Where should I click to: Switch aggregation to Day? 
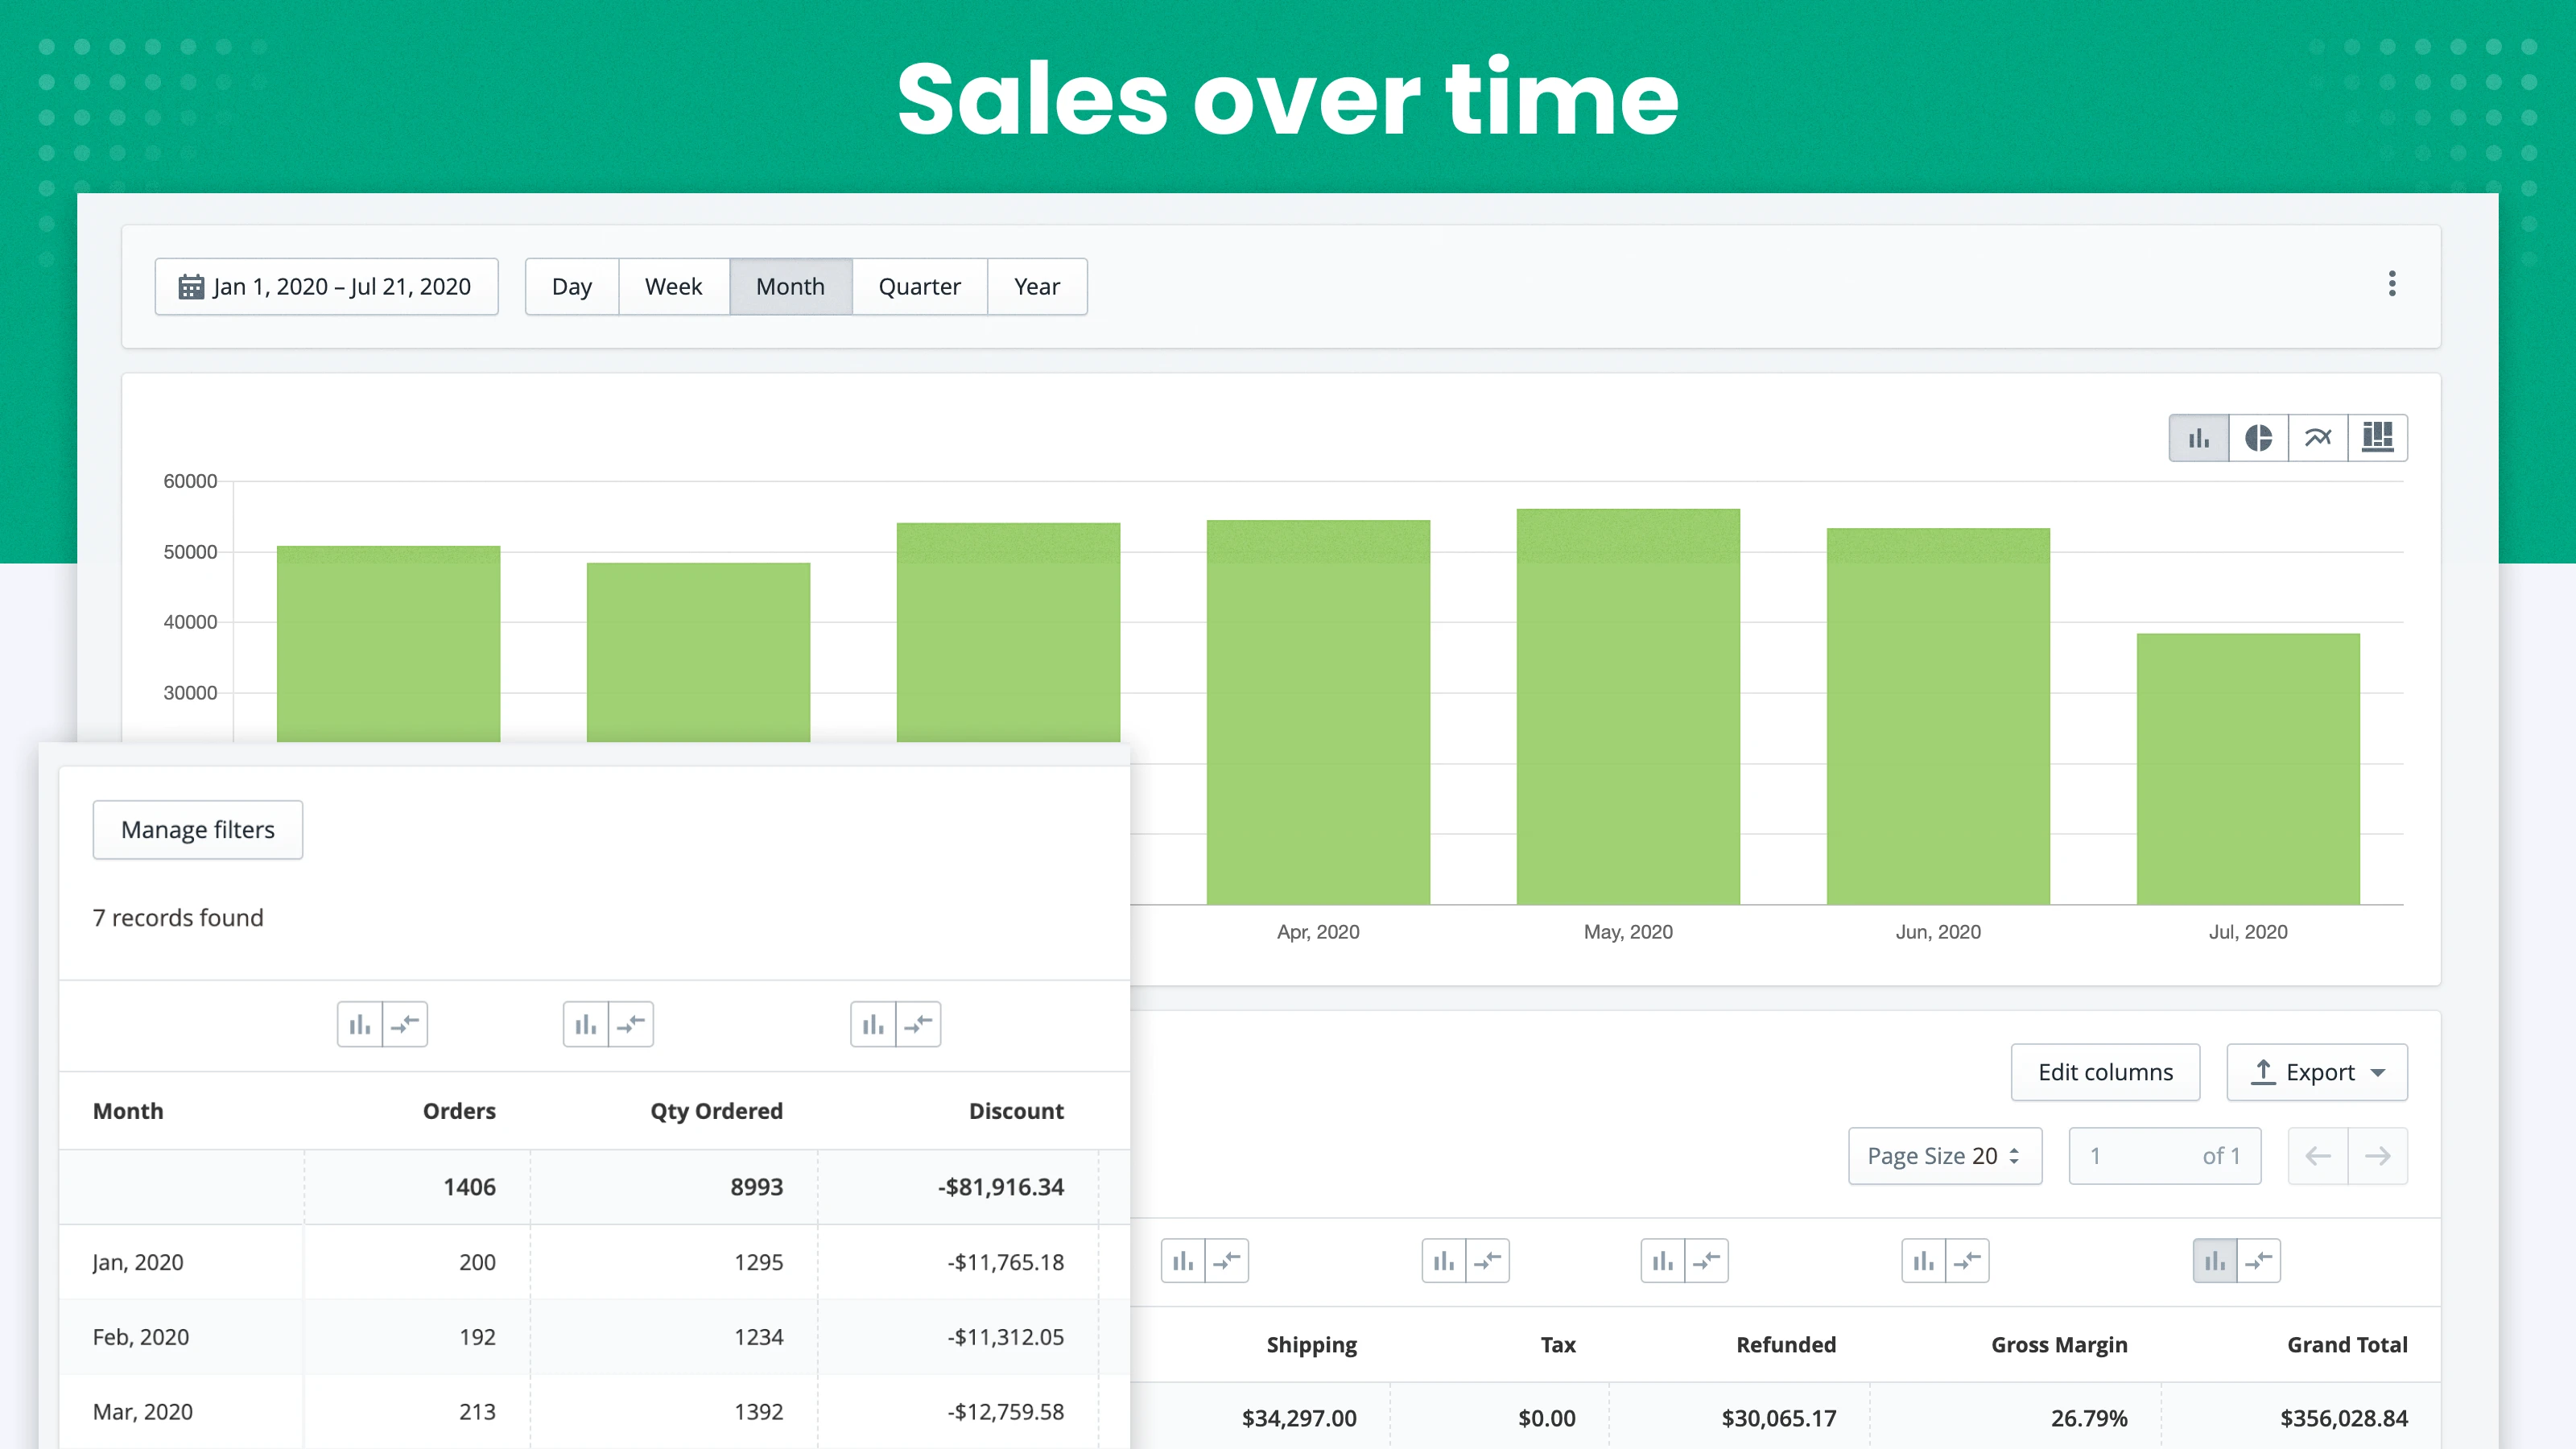(571, 286)
